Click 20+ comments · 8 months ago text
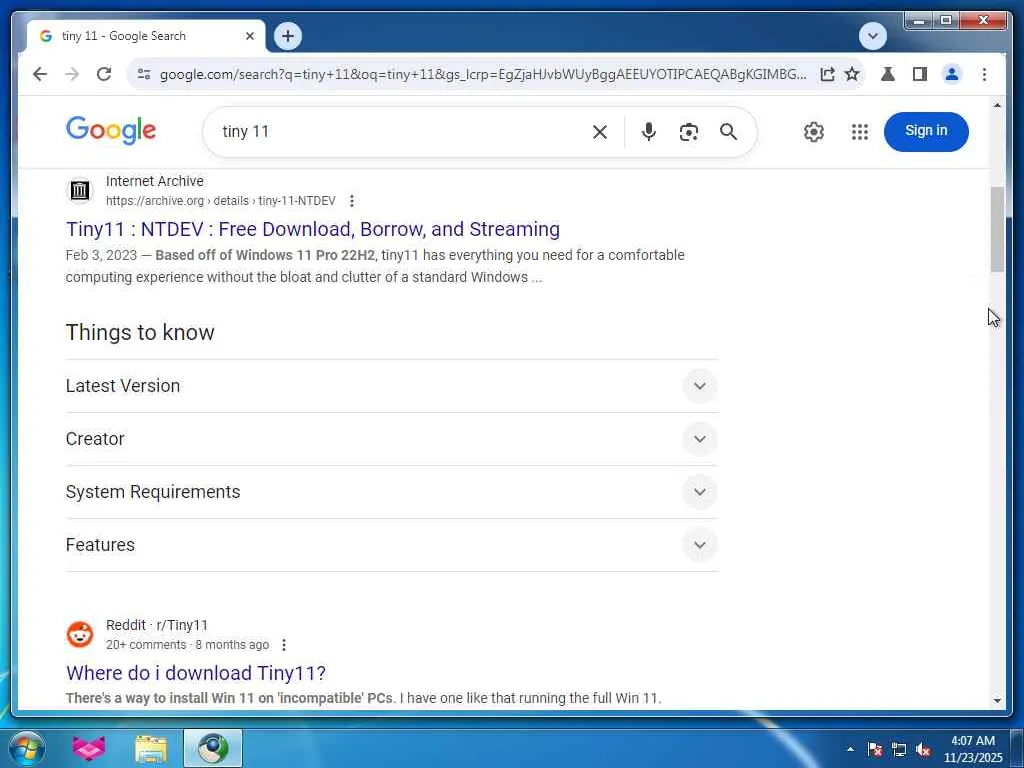This screenshot has height=768, width=1024. tap(187, 645)
